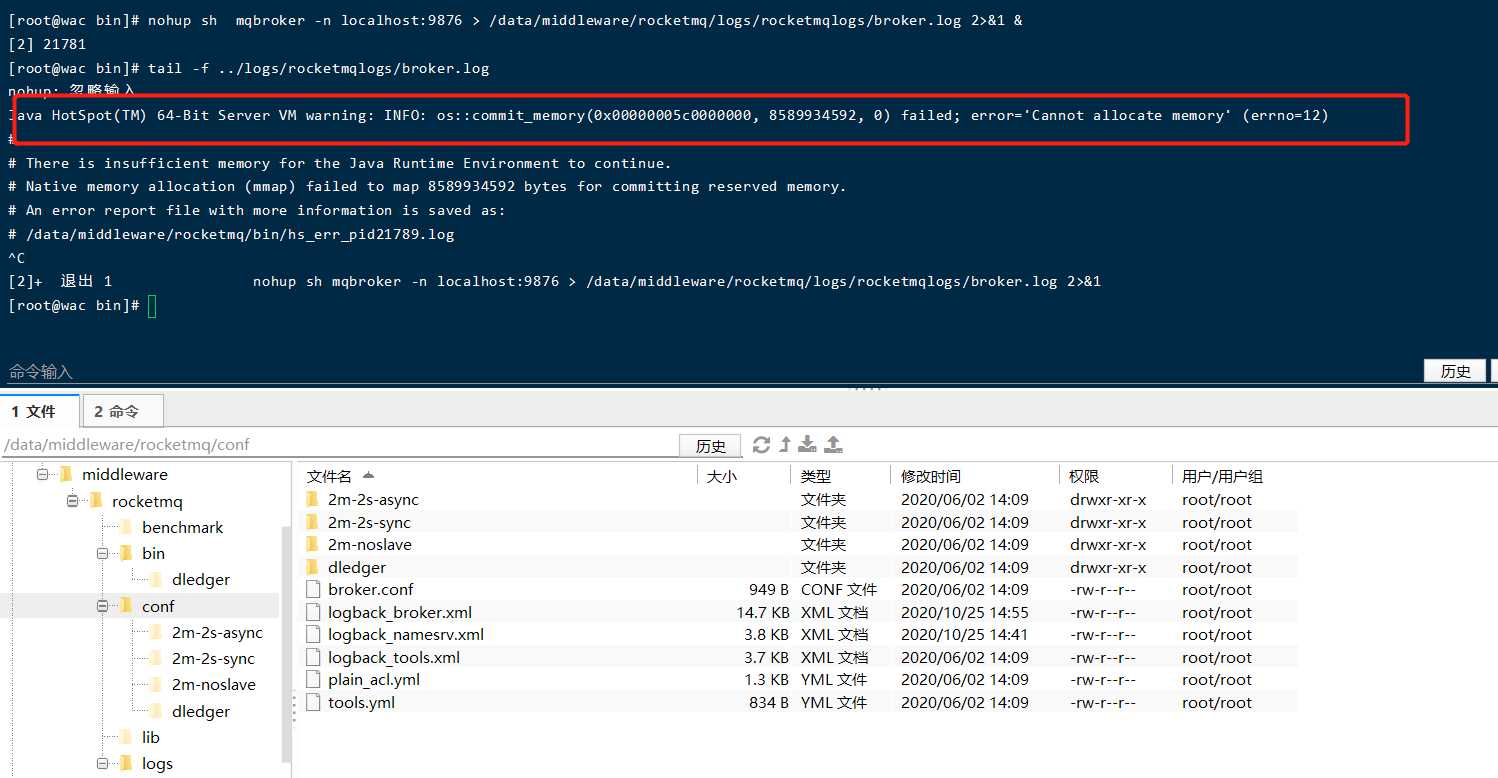Collapse the rocketmq tree node

coord(72,501)
